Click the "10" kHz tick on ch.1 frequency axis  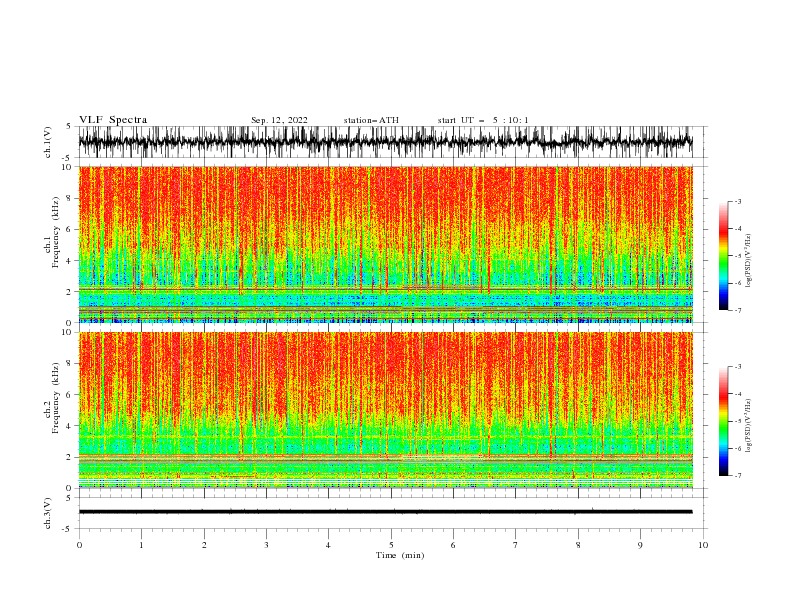click(x=69, y=167)
